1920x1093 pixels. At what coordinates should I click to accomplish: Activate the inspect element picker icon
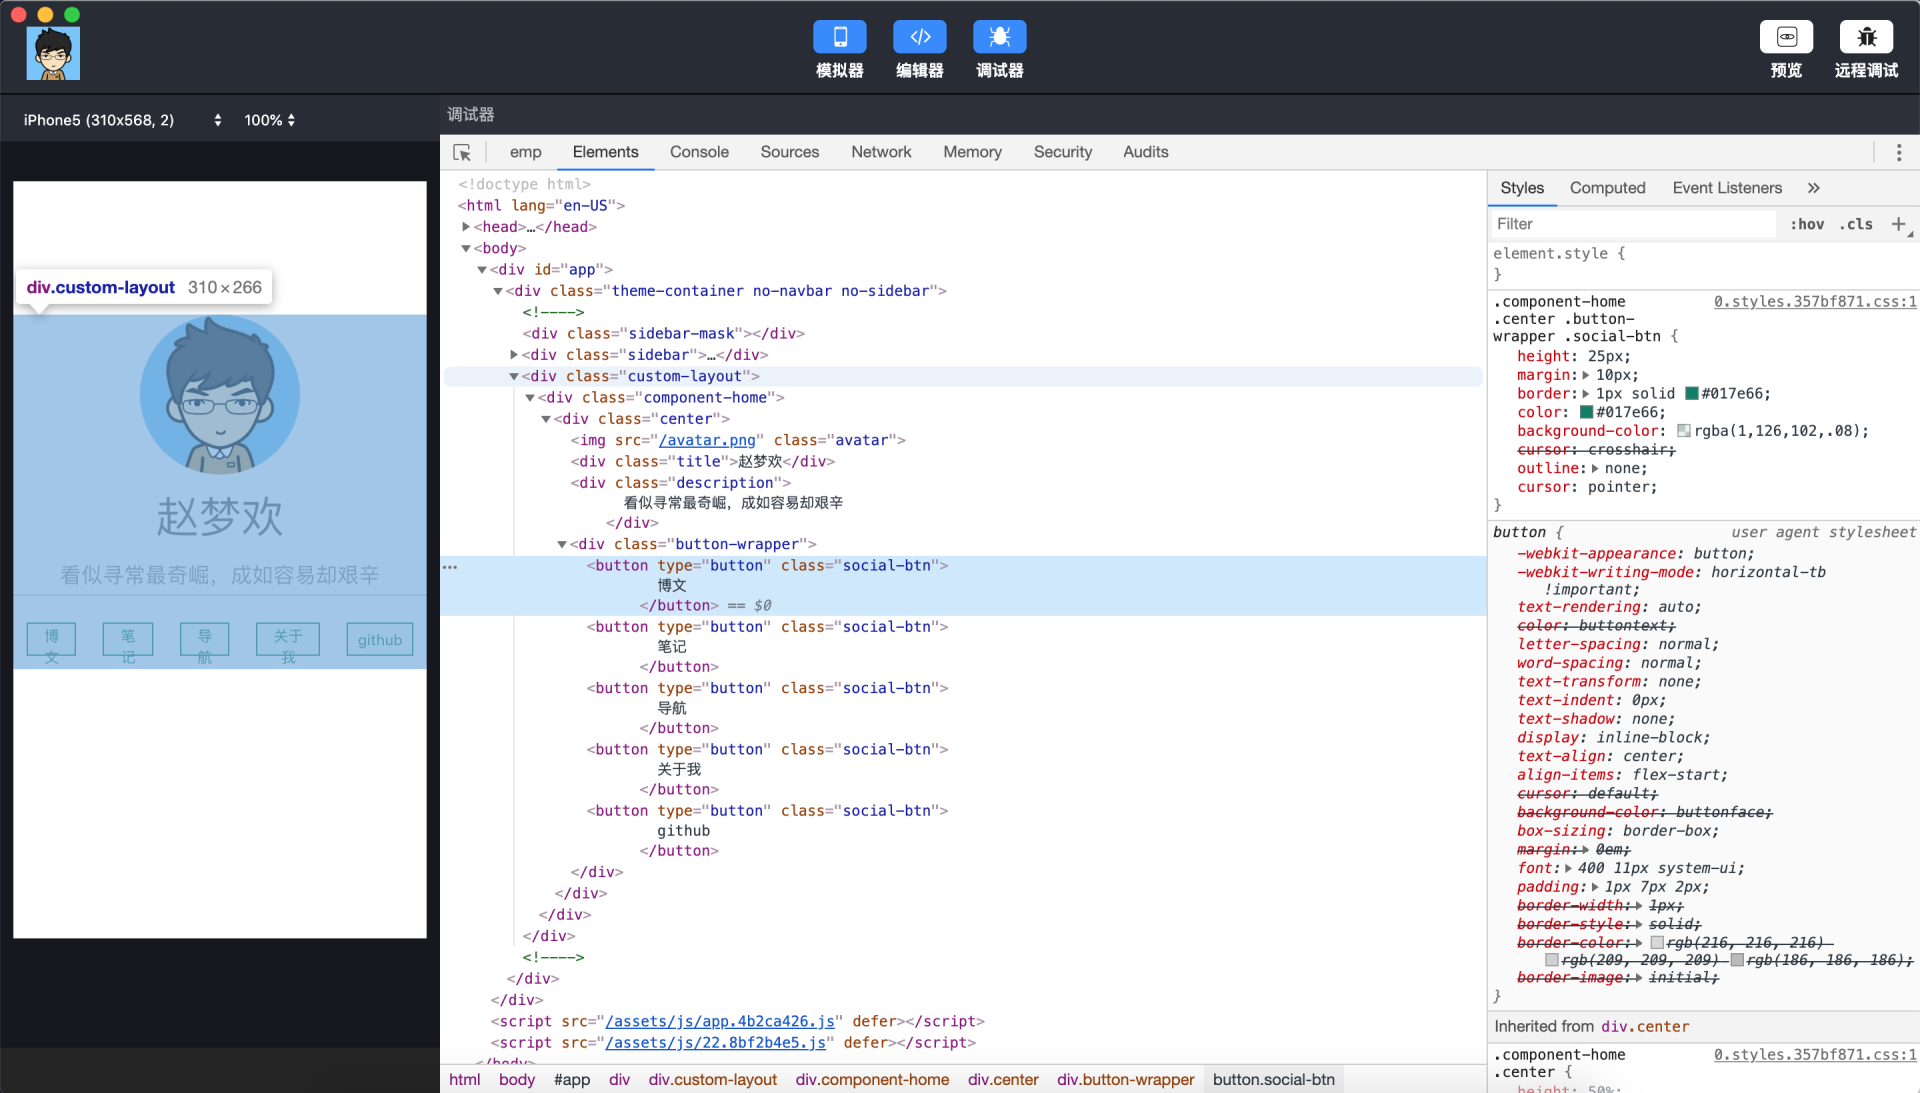462,152
